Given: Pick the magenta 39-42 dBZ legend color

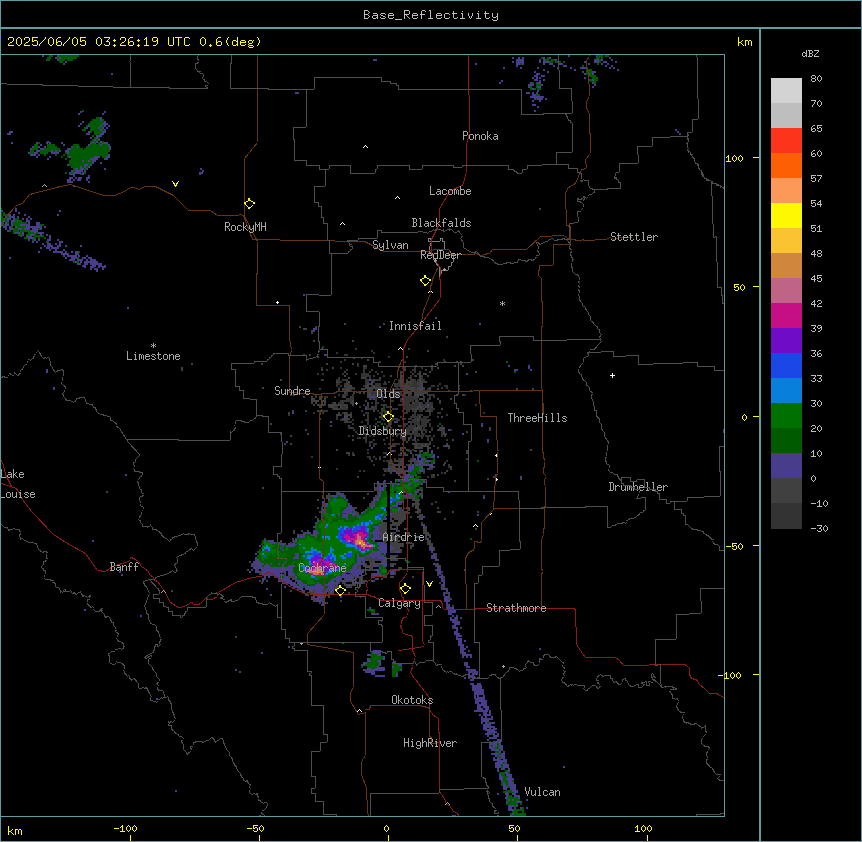Looking at the screenshot, I should [x=786, y=315].
